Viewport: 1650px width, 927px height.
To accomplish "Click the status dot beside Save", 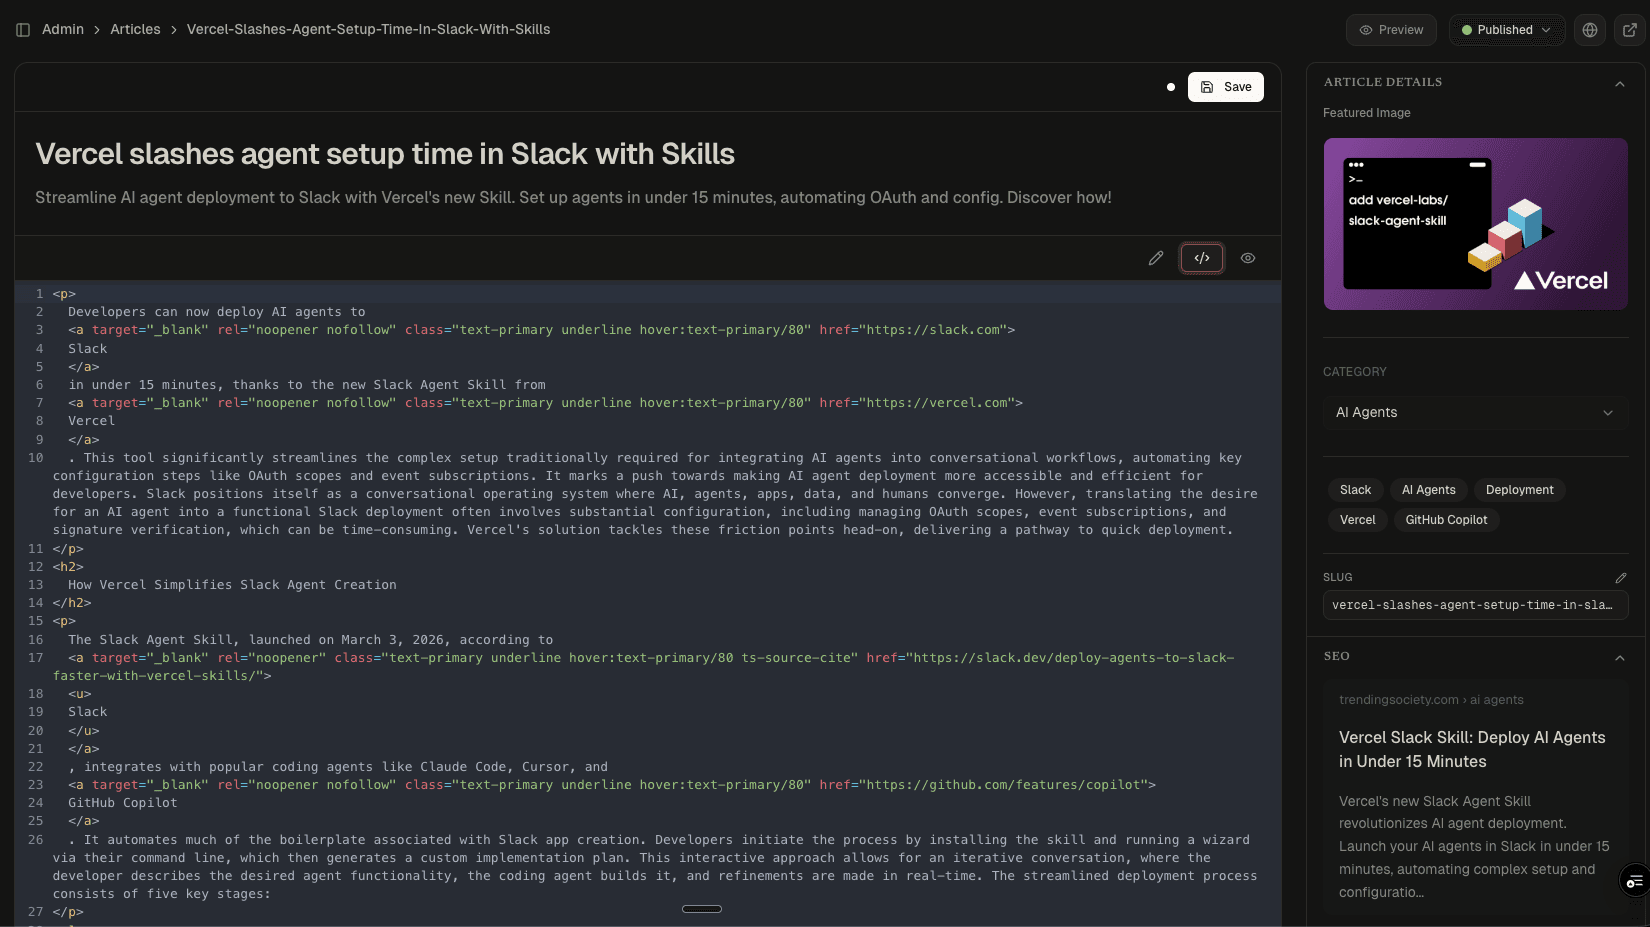I will coord(1171,87).
